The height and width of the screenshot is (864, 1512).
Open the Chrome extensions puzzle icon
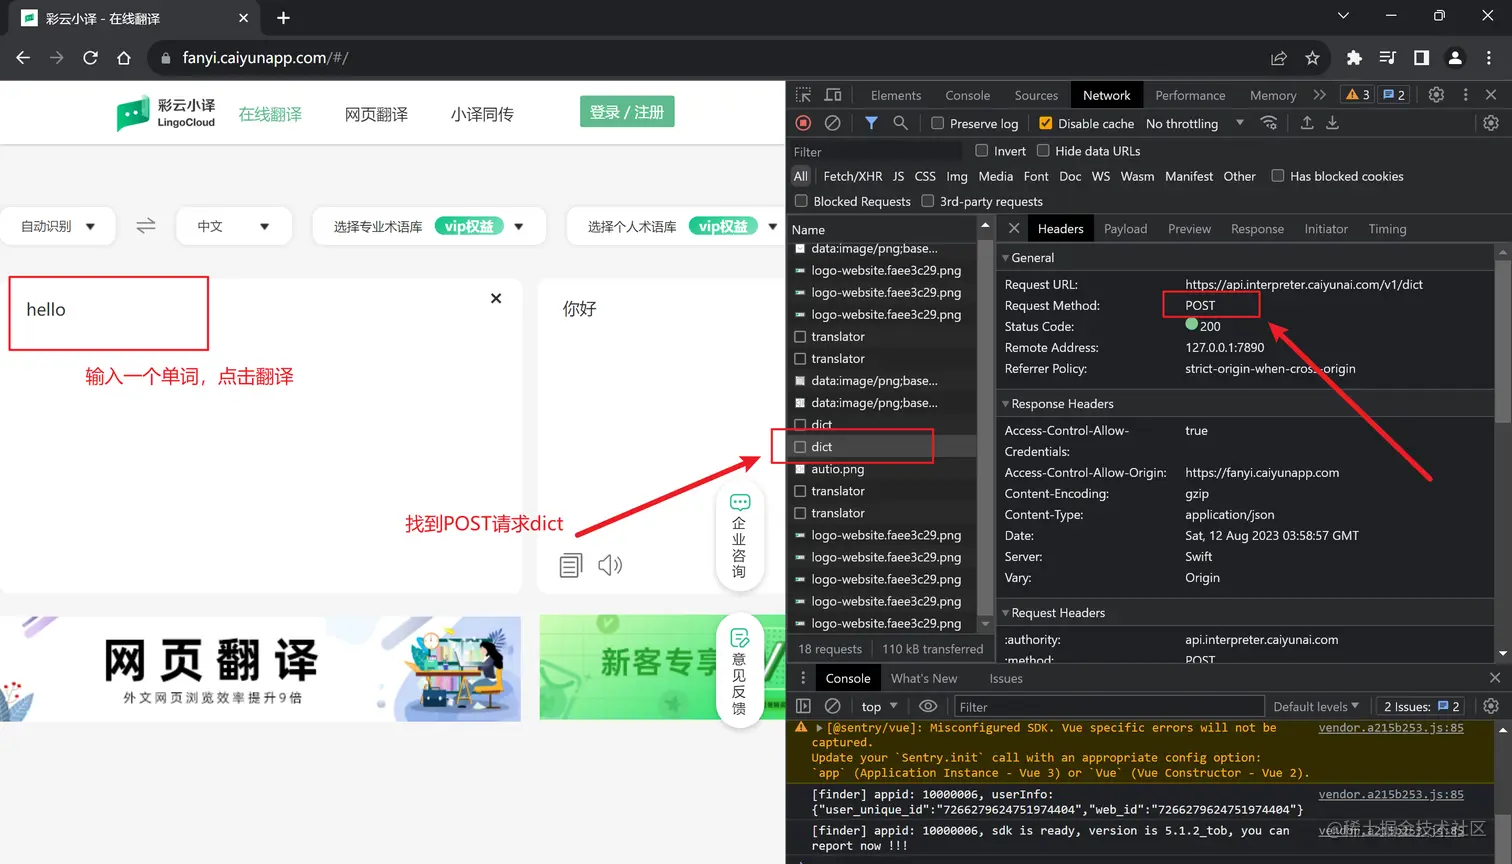pos(1354,58)
